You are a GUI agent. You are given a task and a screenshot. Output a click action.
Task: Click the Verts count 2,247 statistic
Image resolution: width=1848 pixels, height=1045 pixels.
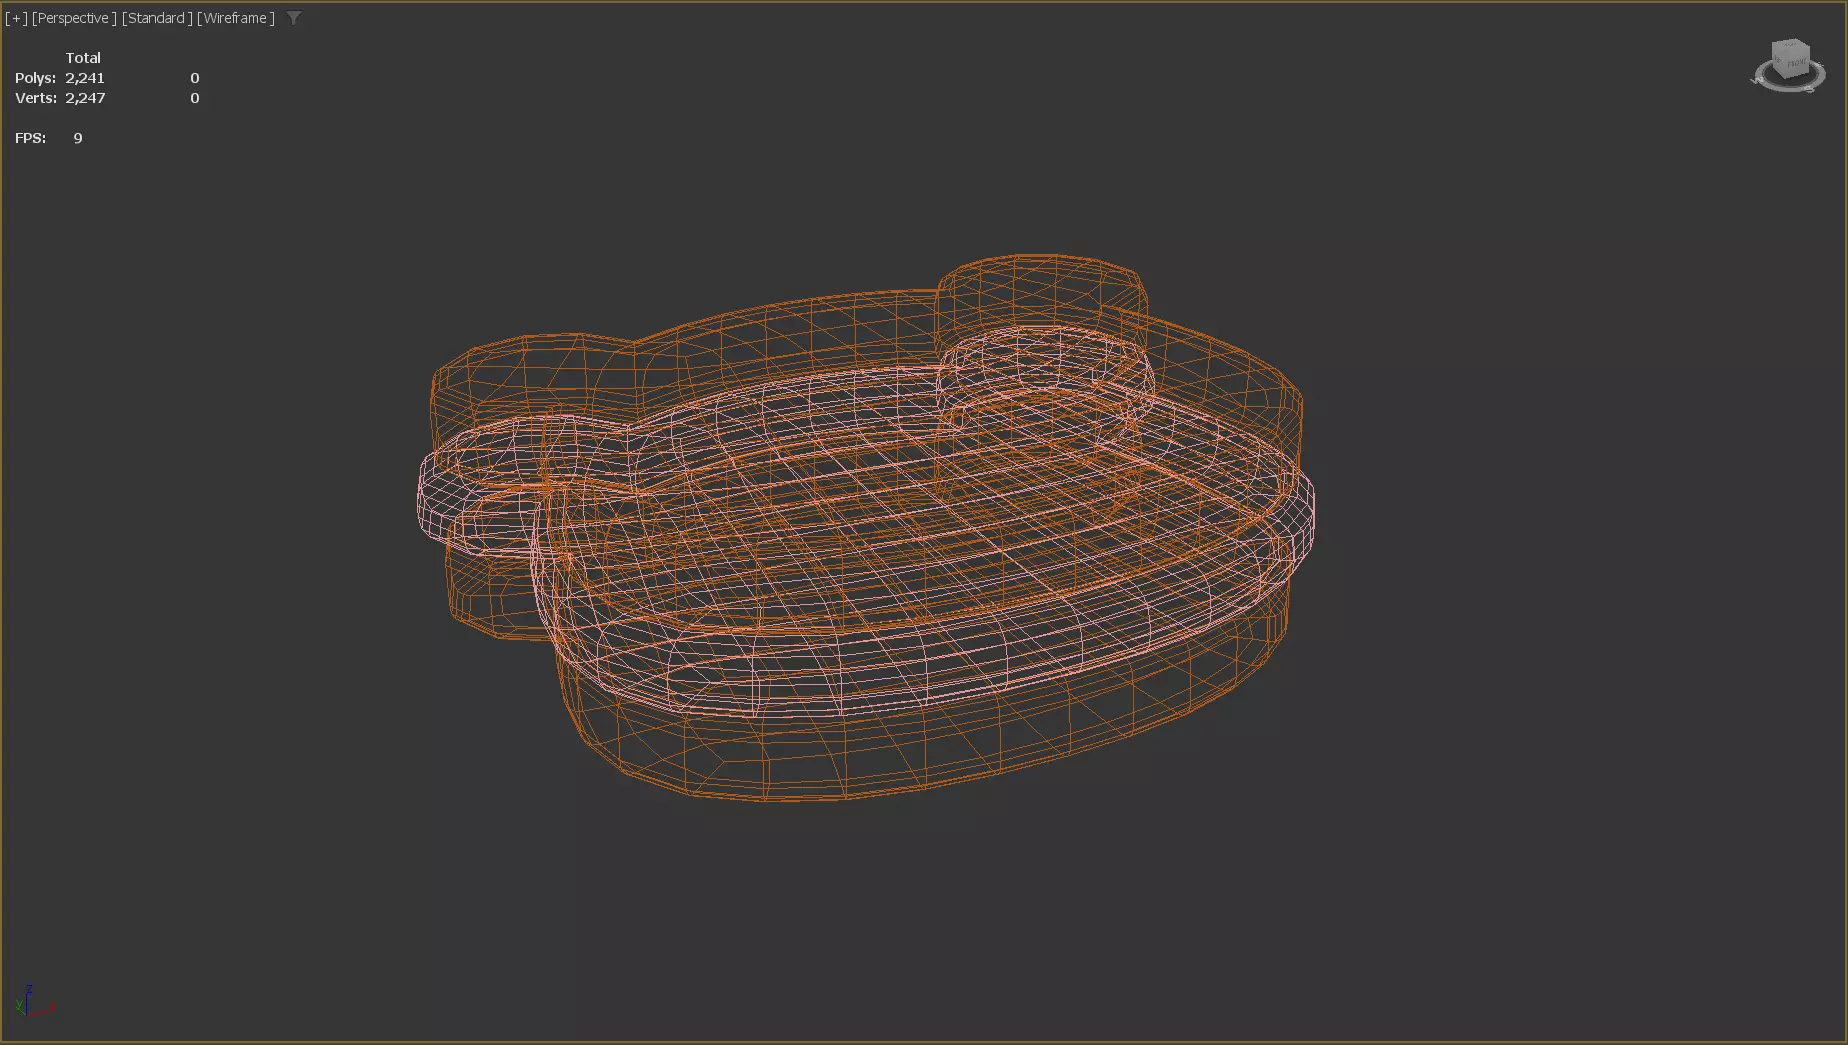tap(85, 98)
